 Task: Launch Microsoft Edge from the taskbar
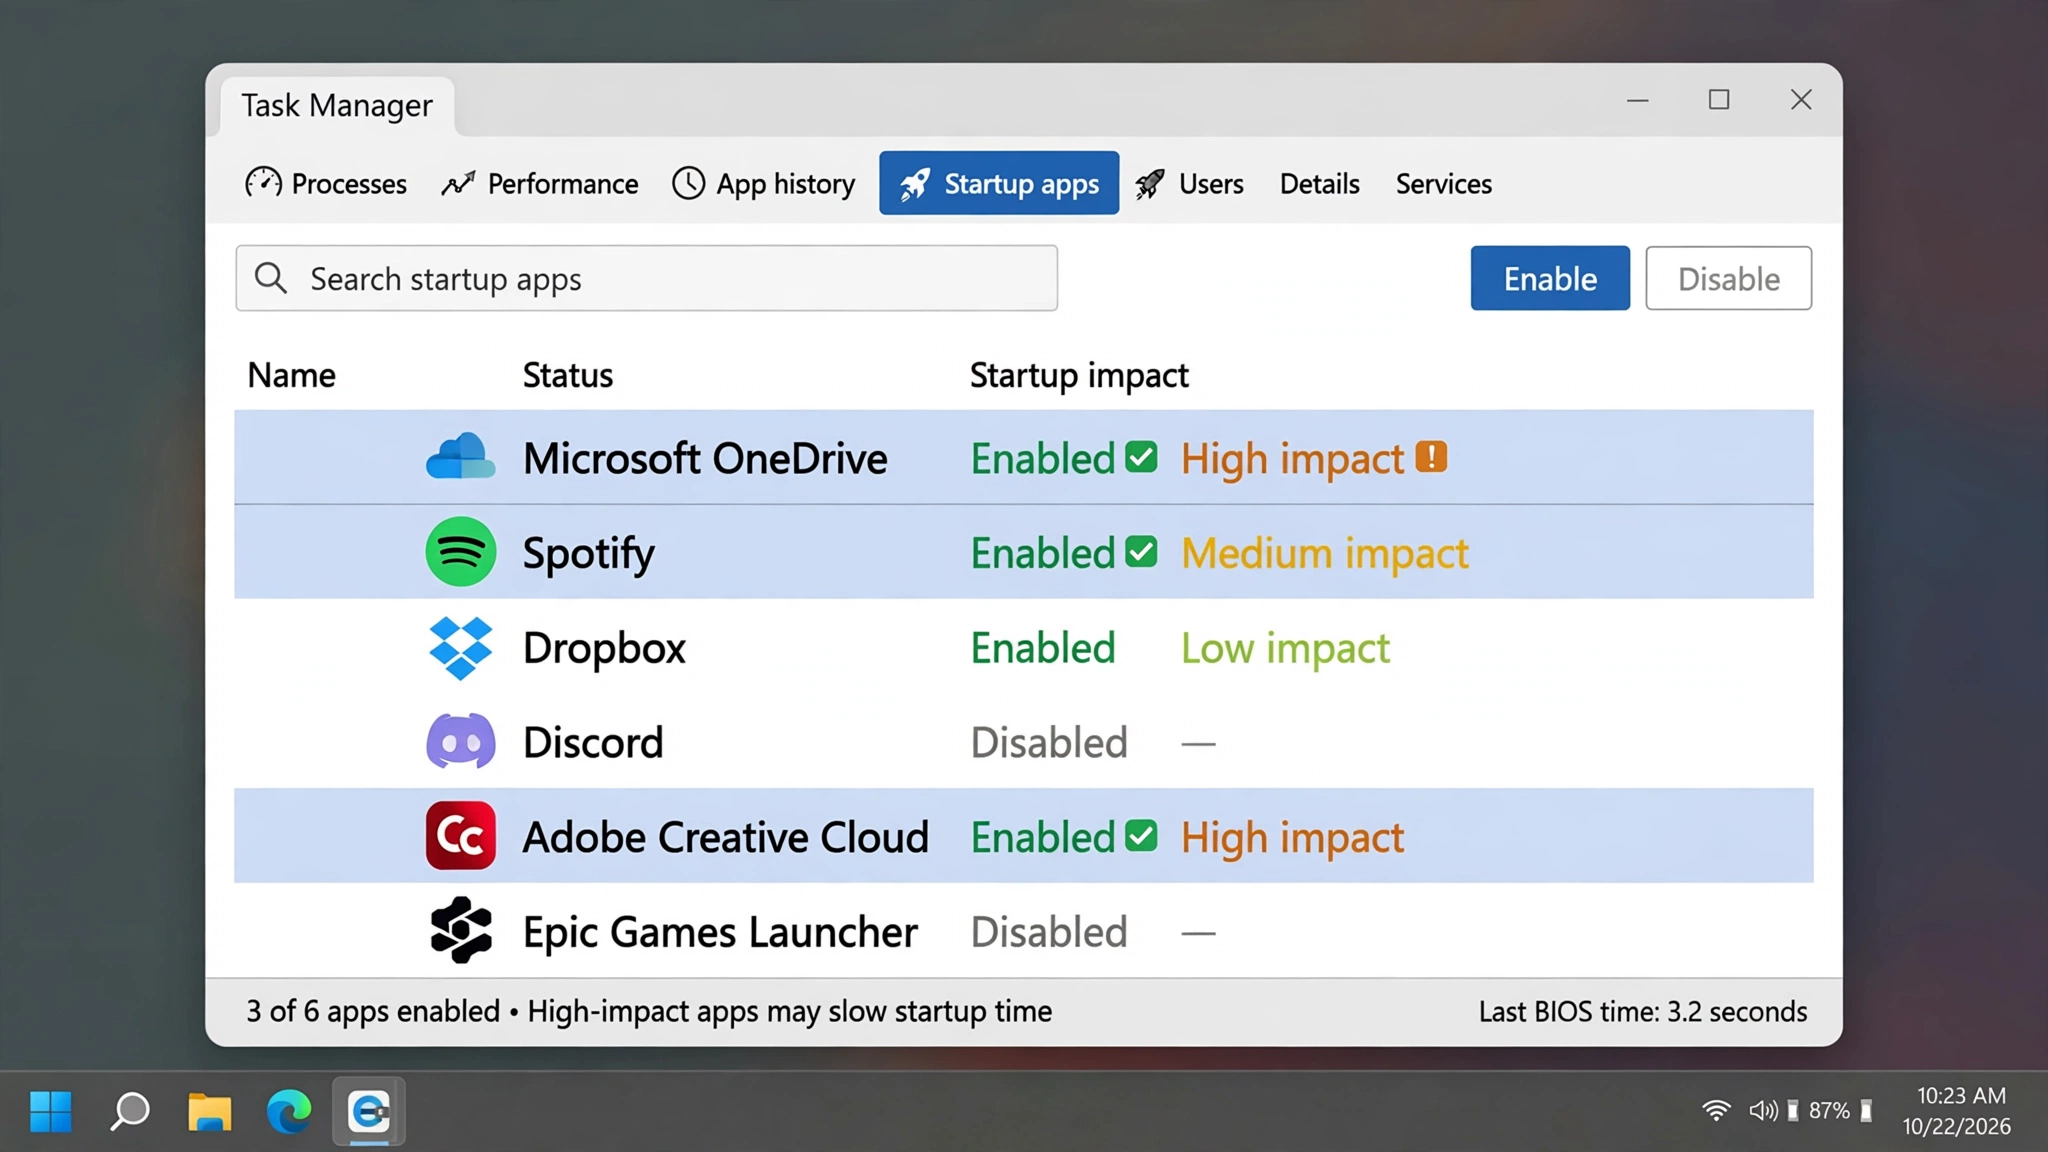[289, 1111]
